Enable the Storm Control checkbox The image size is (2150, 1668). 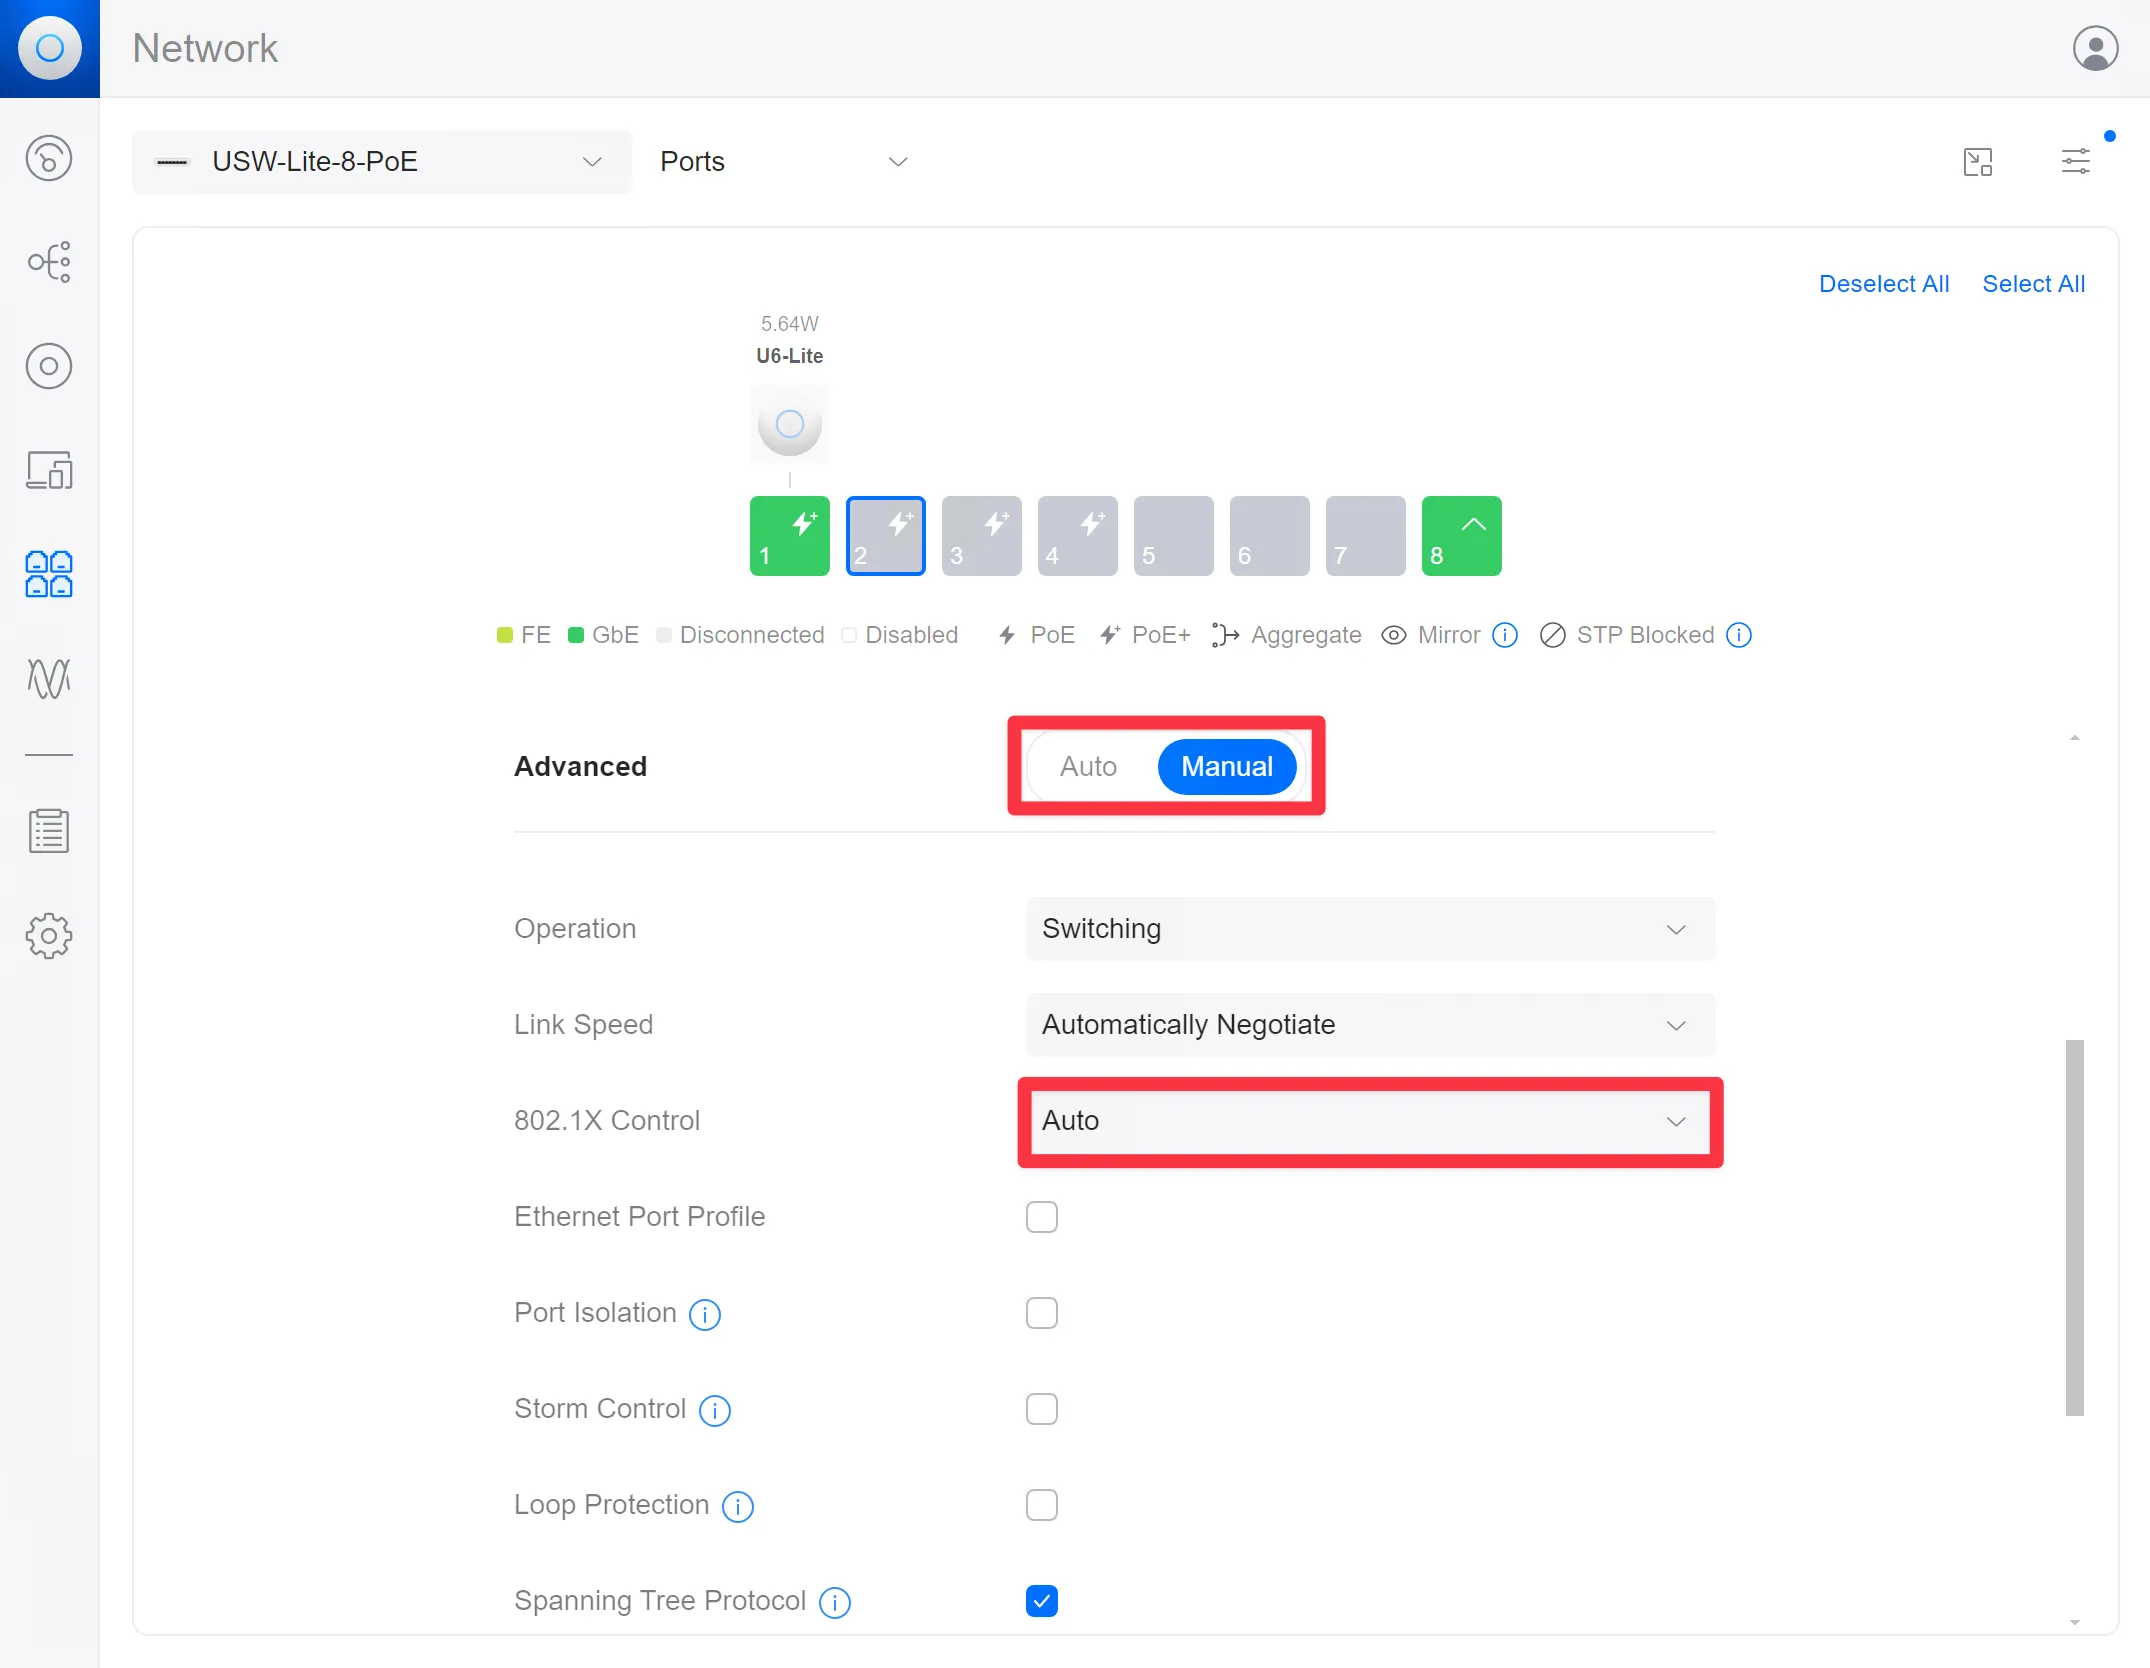point(1041,1409)
